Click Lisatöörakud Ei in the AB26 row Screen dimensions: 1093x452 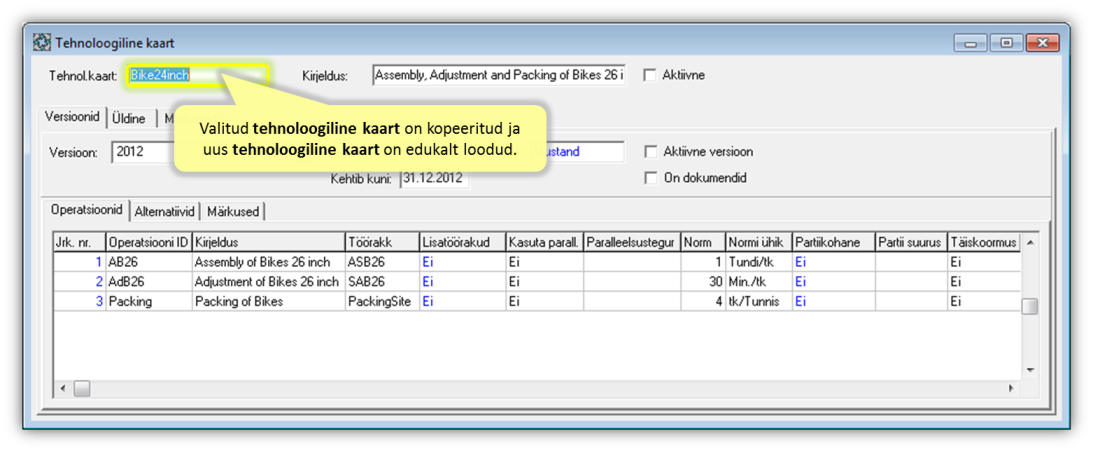tap(462, 262)
